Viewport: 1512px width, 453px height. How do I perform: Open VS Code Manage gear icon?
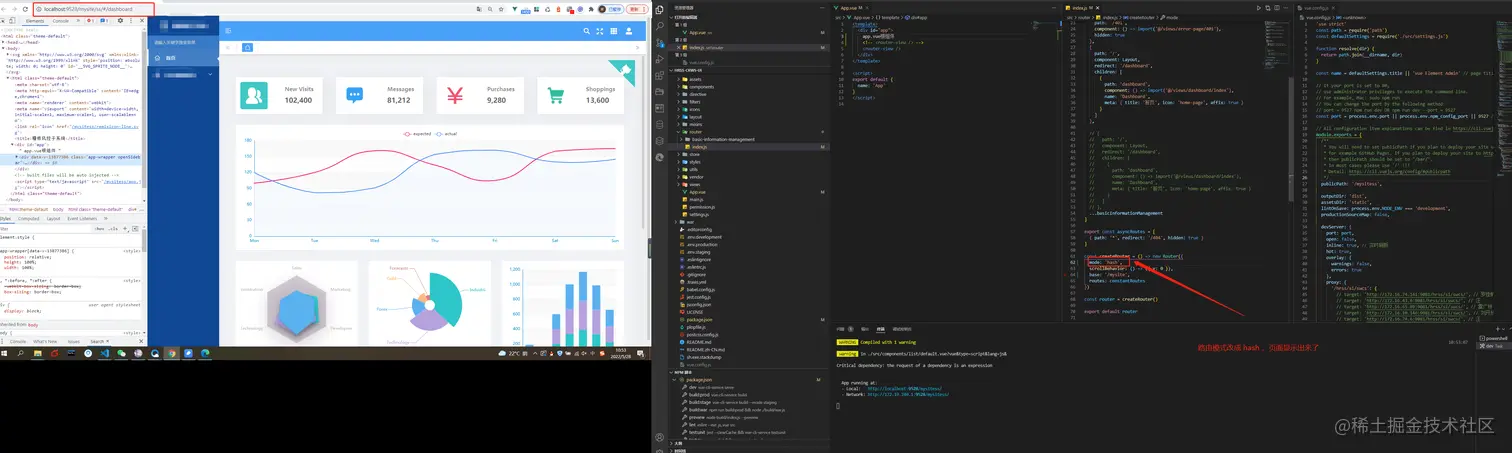point(659,449)
